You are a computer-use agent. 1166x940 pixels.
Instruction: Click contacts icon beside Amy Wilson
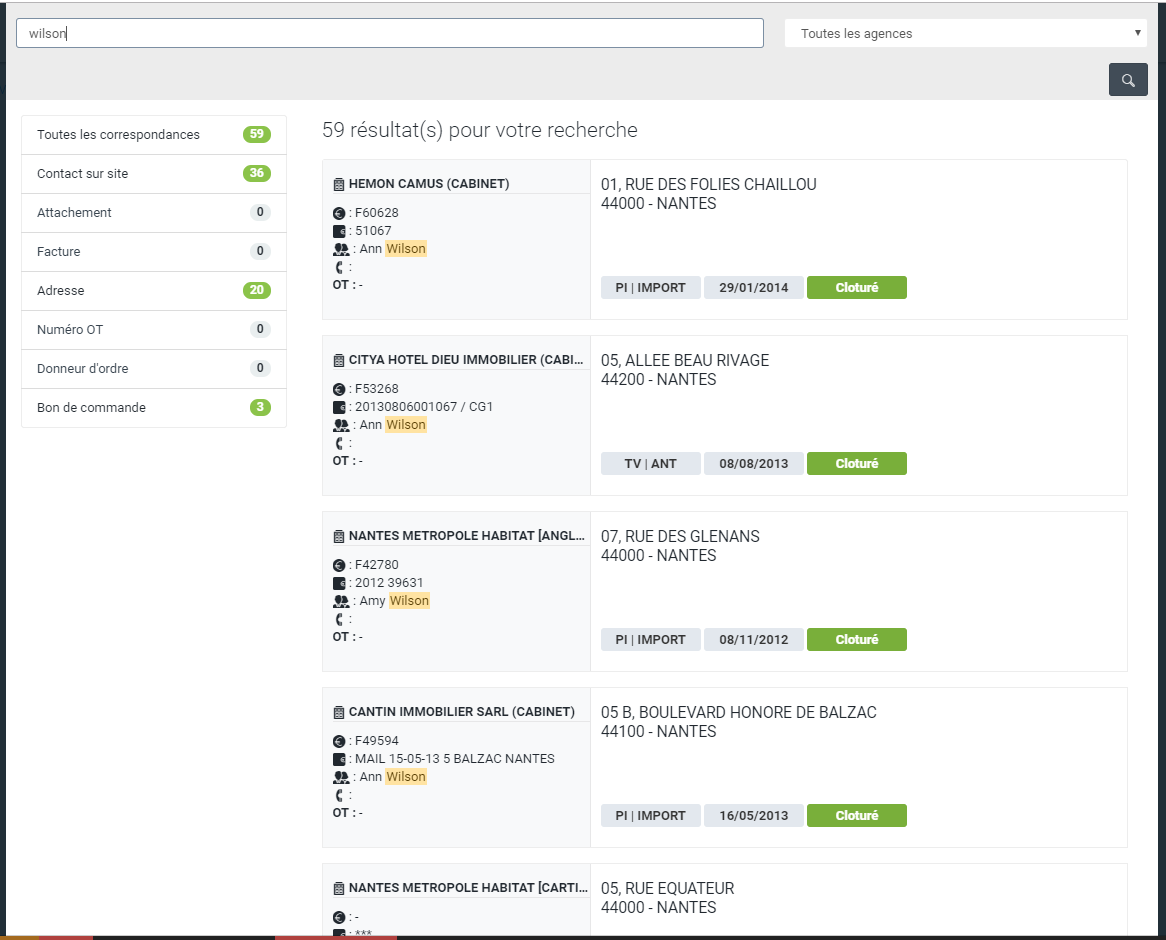pyautogui.click(x=340, y=601)
